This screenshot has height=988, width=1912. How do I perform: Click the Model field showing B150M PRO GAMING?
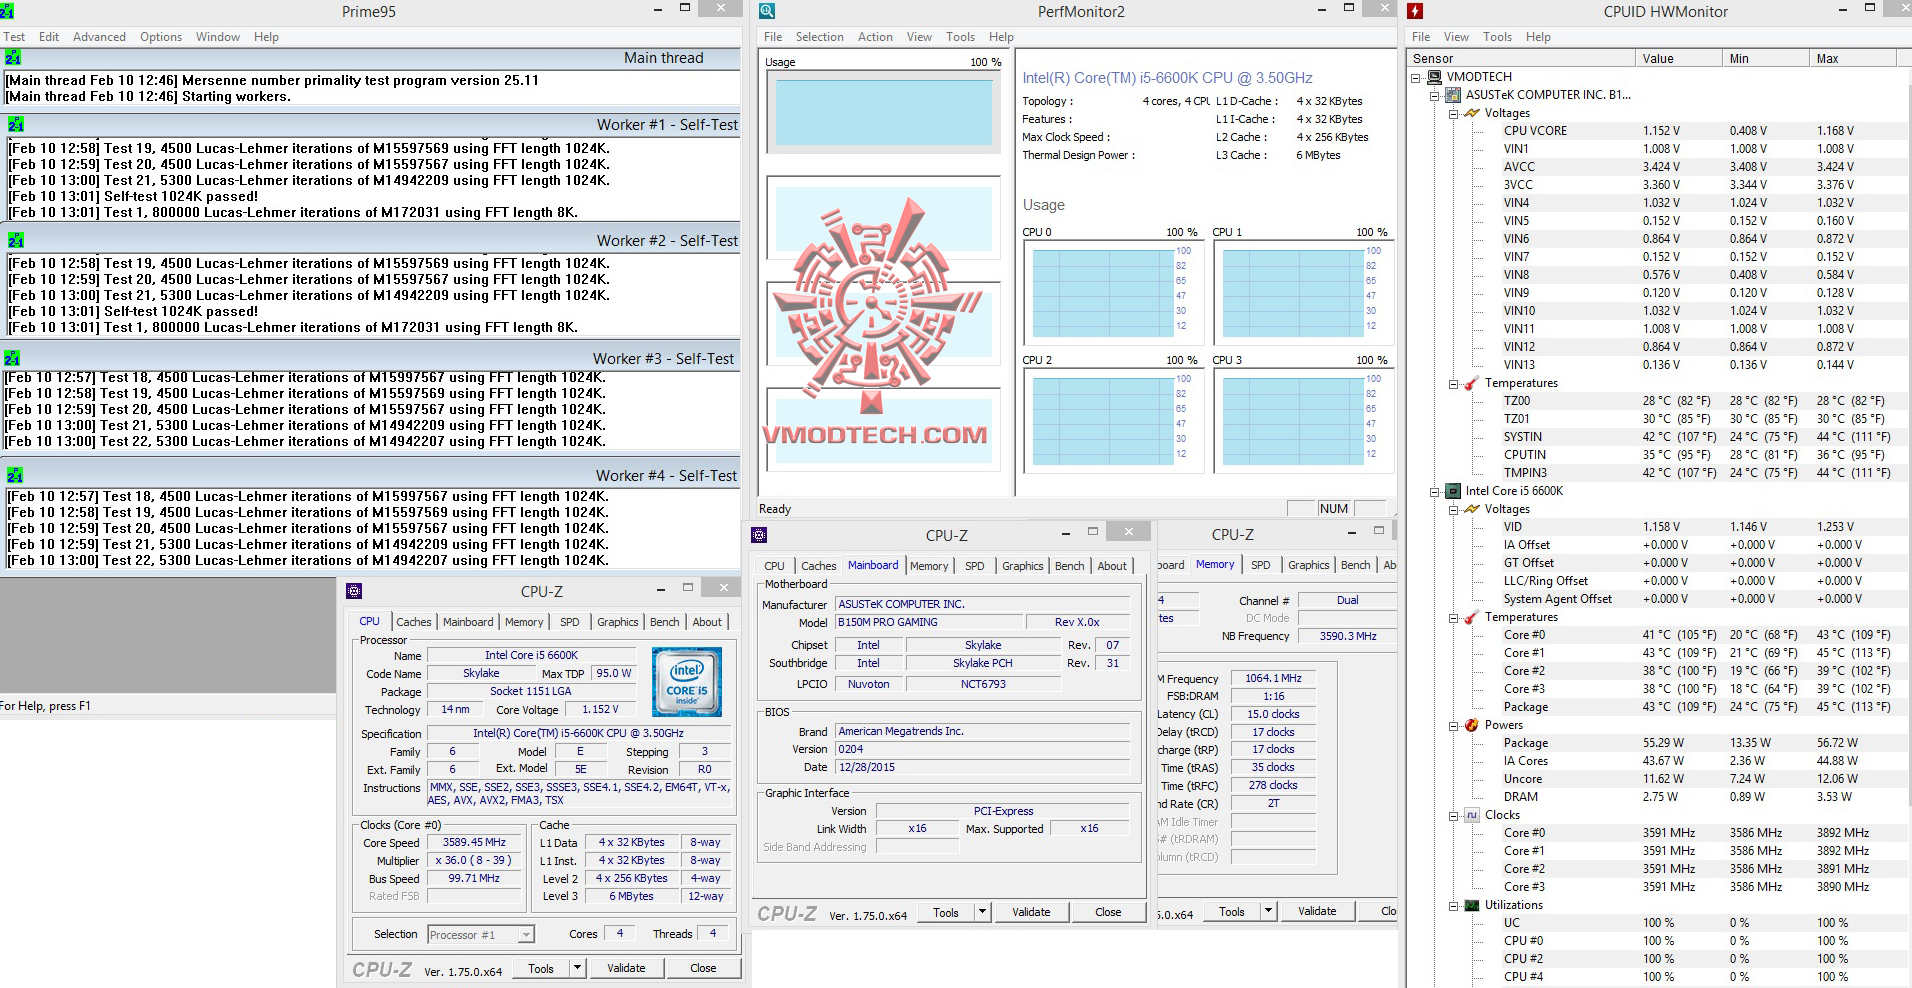point(929,622)
